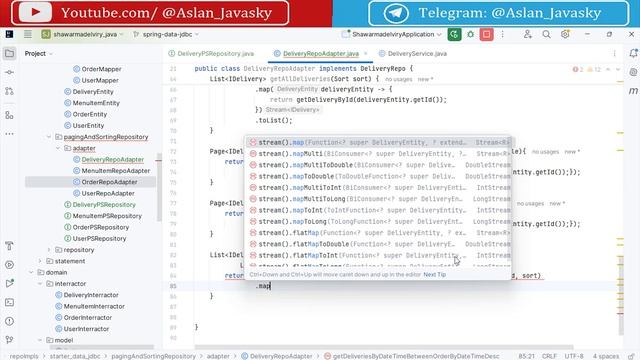Select stream().mapToInt completion suggestion

(x=378, y=210)
